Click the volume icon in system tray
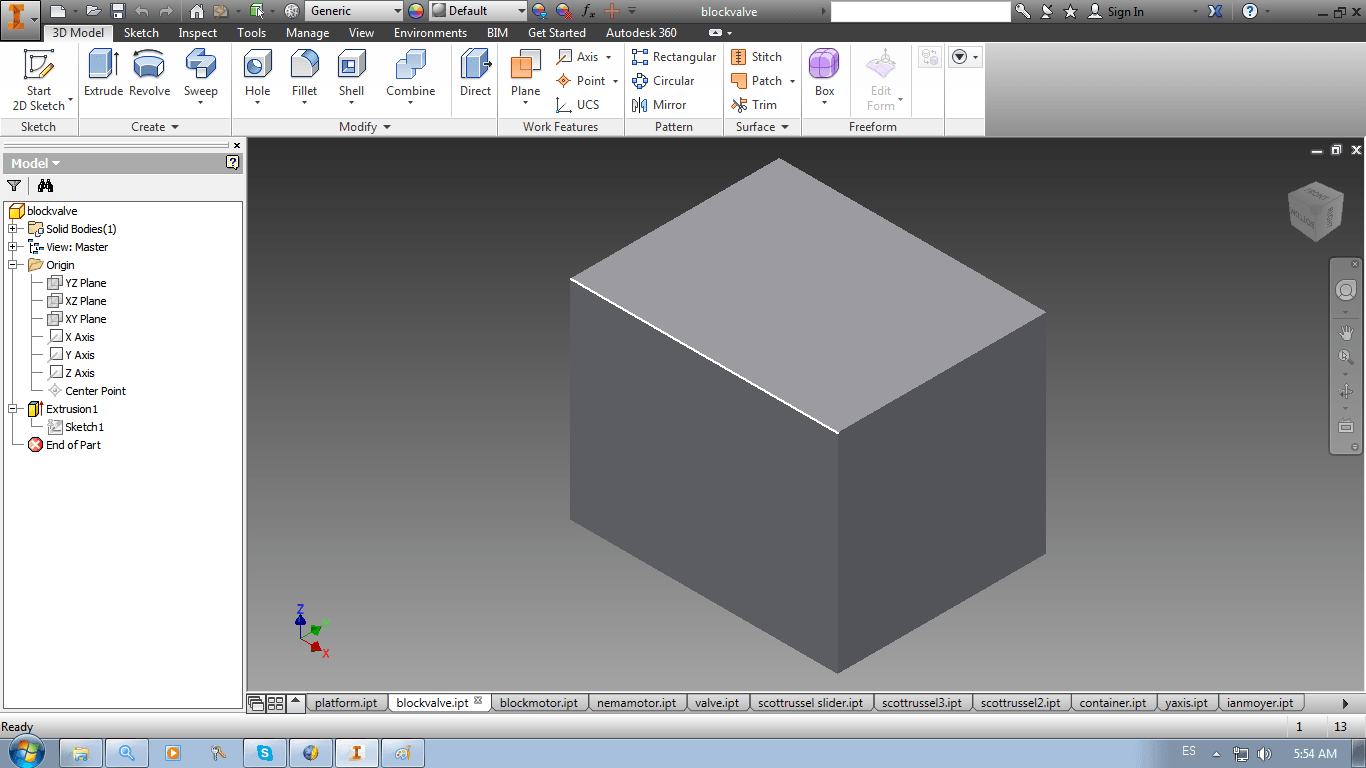The image size is (1366, 768). pyautogui.click(x=1264, y=753)
